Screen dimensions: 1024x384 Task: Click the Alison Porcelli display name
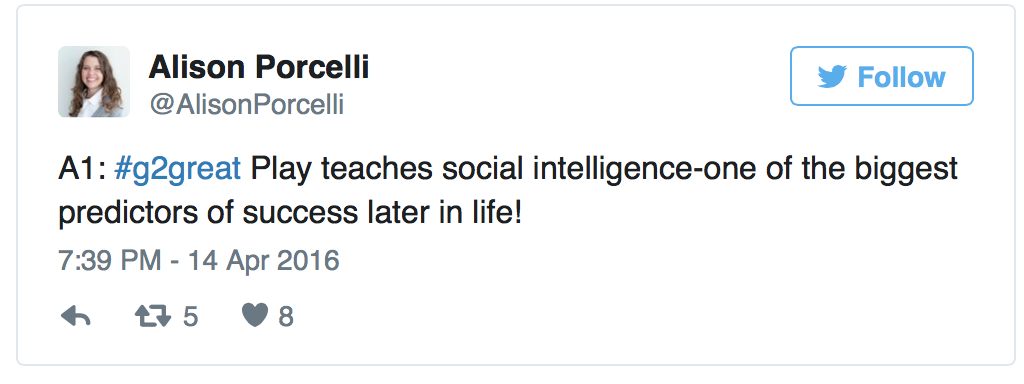pos(259,67)
